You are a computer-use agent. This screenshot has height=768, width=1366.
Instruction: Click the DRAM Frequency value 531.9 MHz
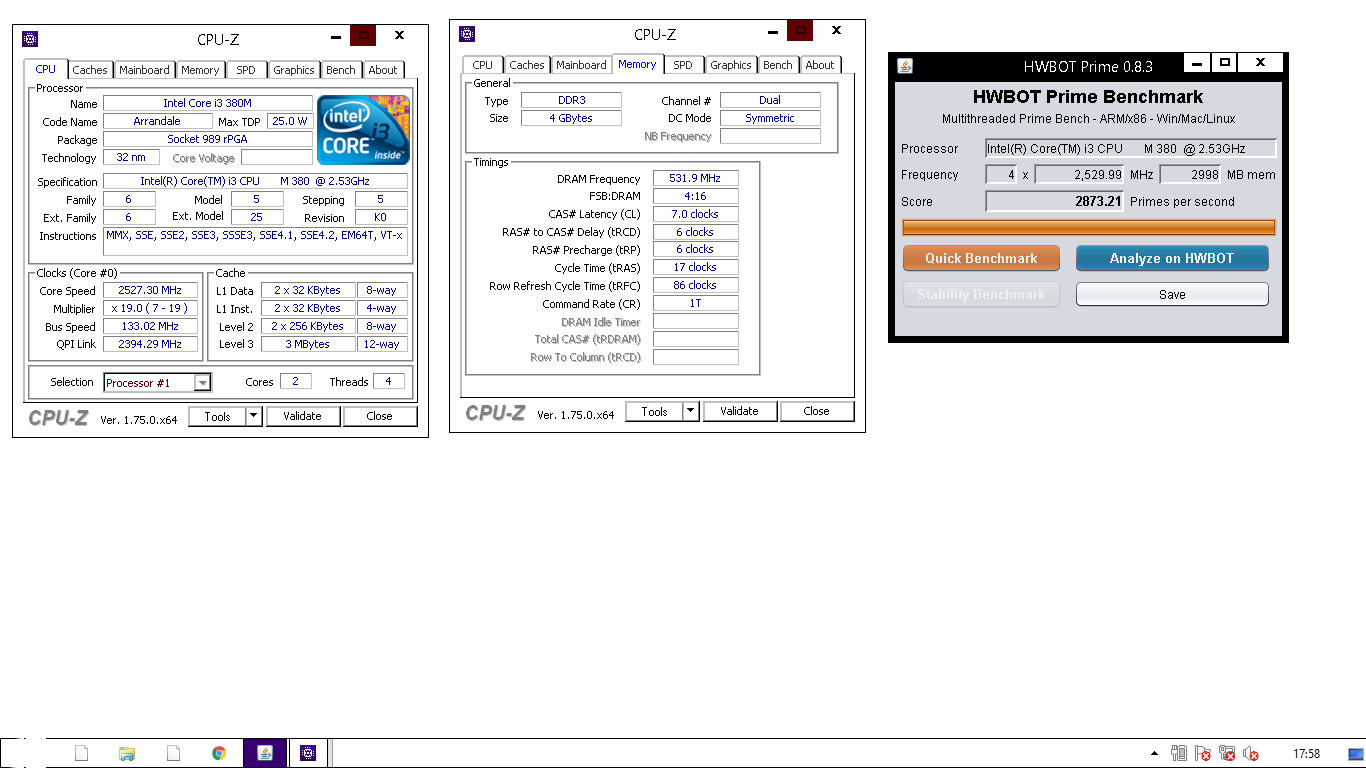click(x=695, y=178)
